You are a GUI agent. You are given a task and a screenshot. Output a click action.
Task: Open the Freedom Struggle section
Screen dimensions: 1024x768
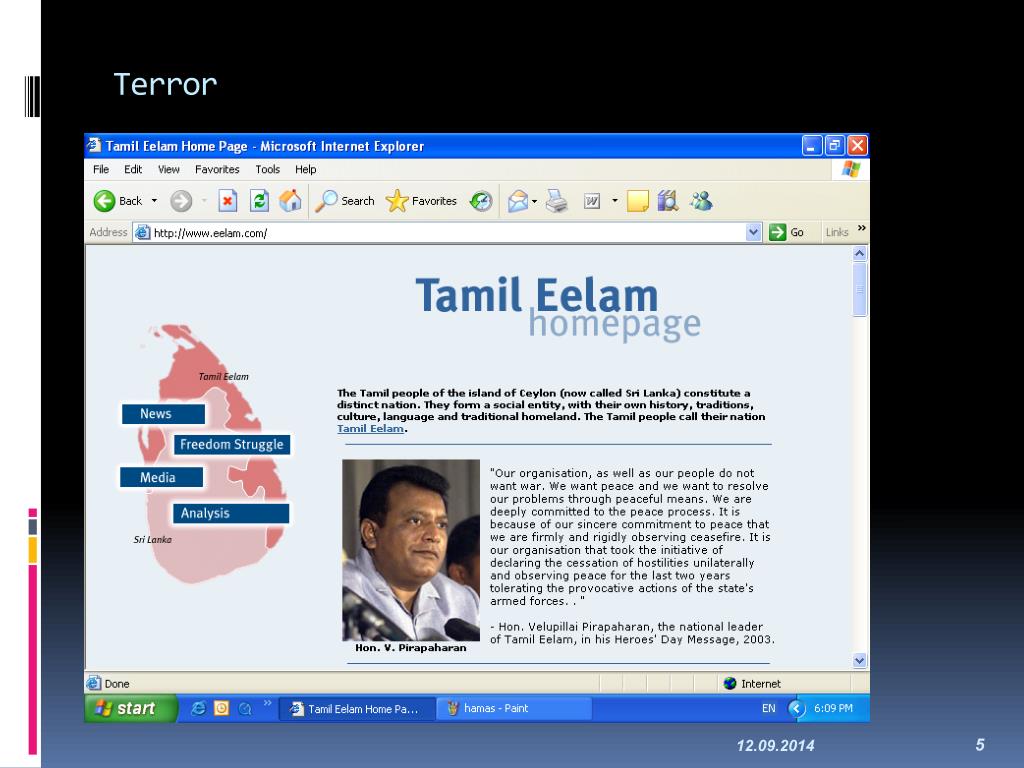(x=232, y=445)
